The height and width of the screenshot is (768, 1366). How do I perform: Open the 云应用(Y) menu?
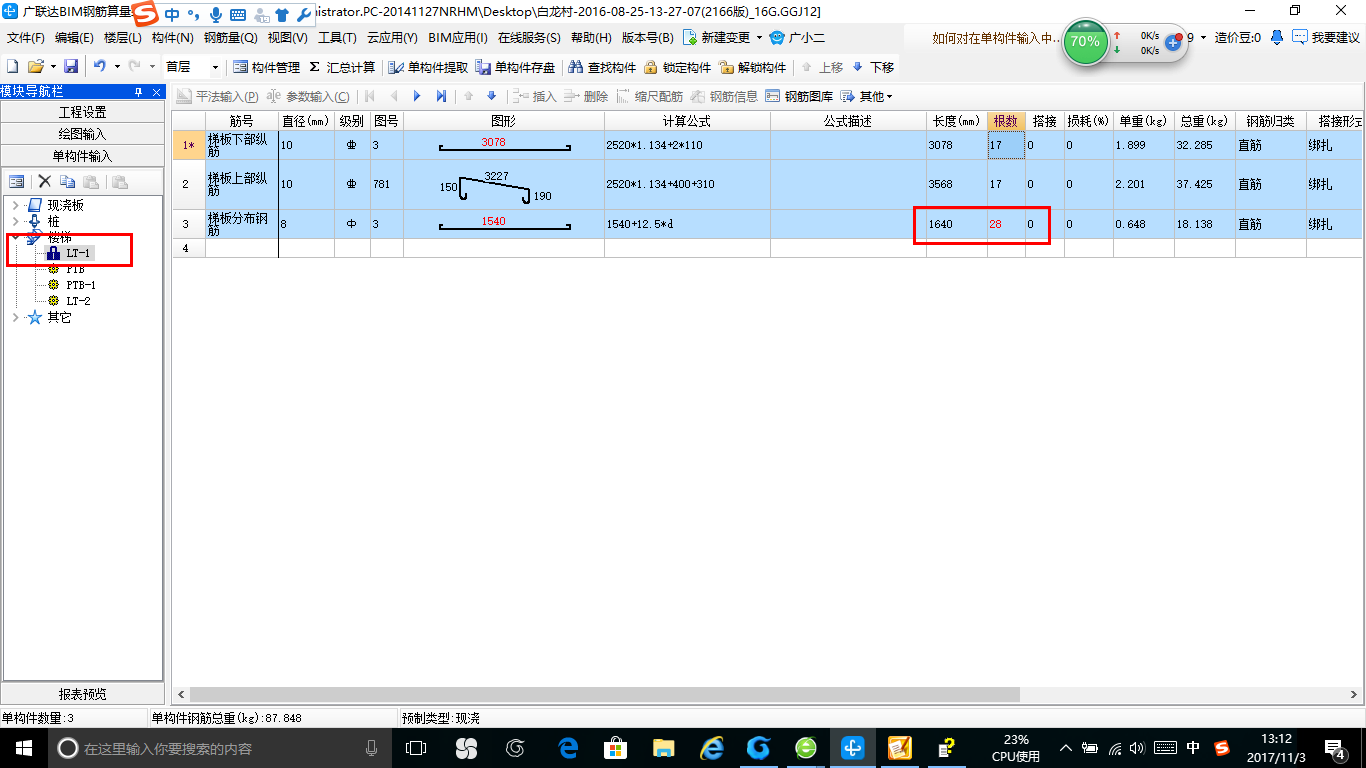click(x=392, y=38)
